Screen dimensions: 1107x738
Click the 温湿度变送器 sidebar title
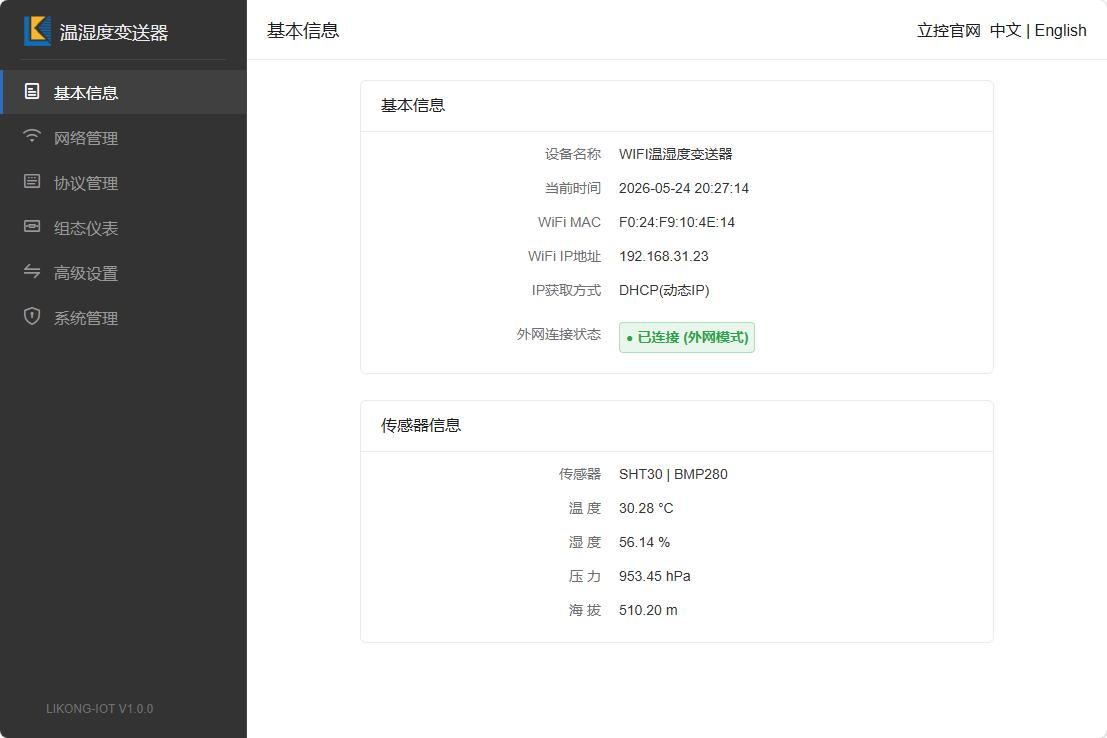pyautogui.click(x=114, y=32)
